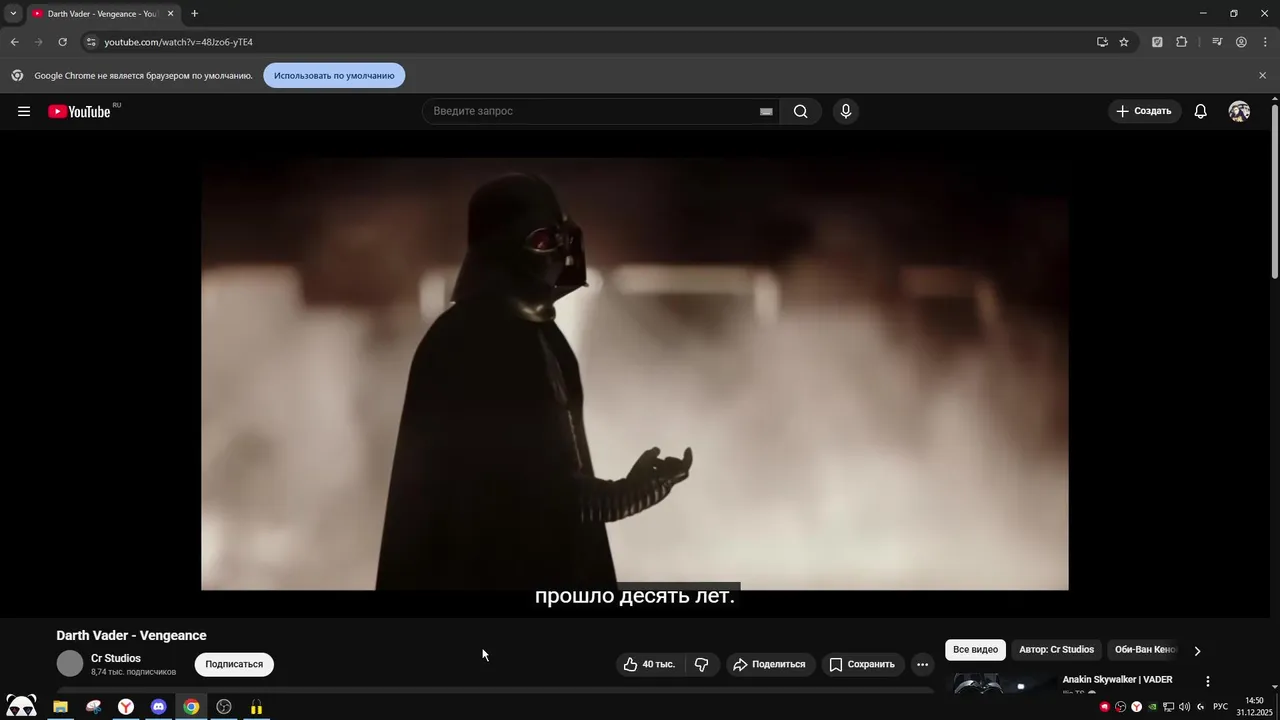Screen dimensions: 1280x720
Task: Click the video player to pause
Action: [635, 372]
